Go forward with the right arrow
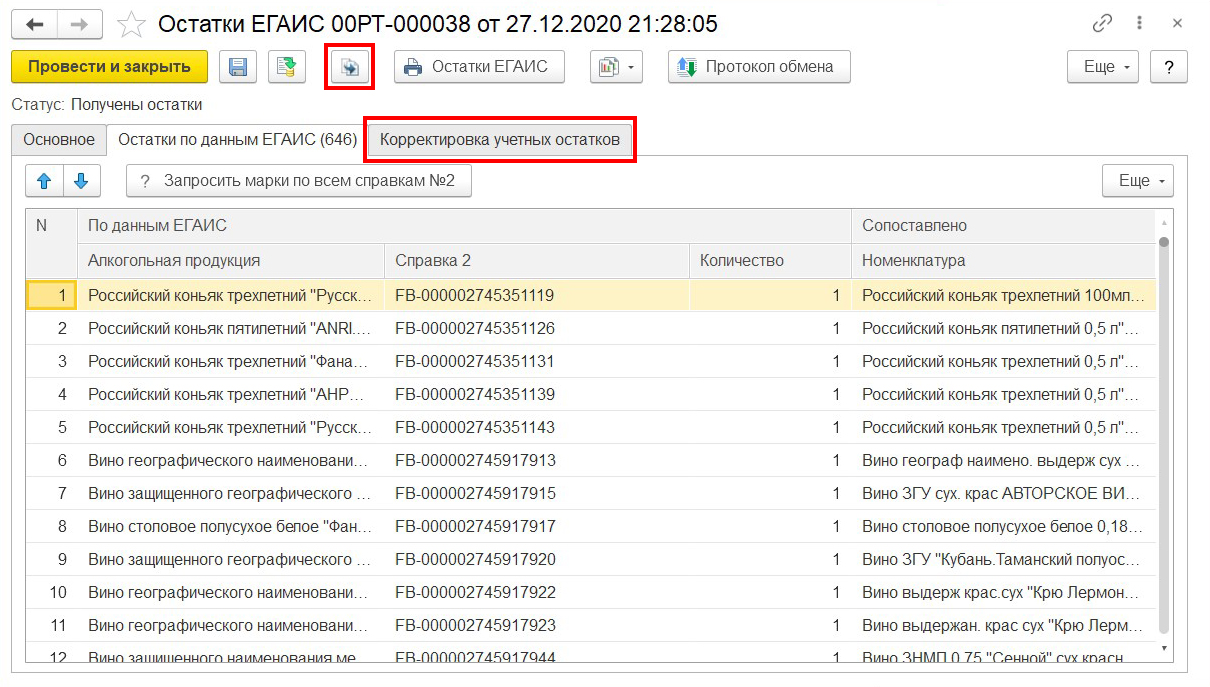This screenshot has height=687, width=1210. (x=79, y=23)
